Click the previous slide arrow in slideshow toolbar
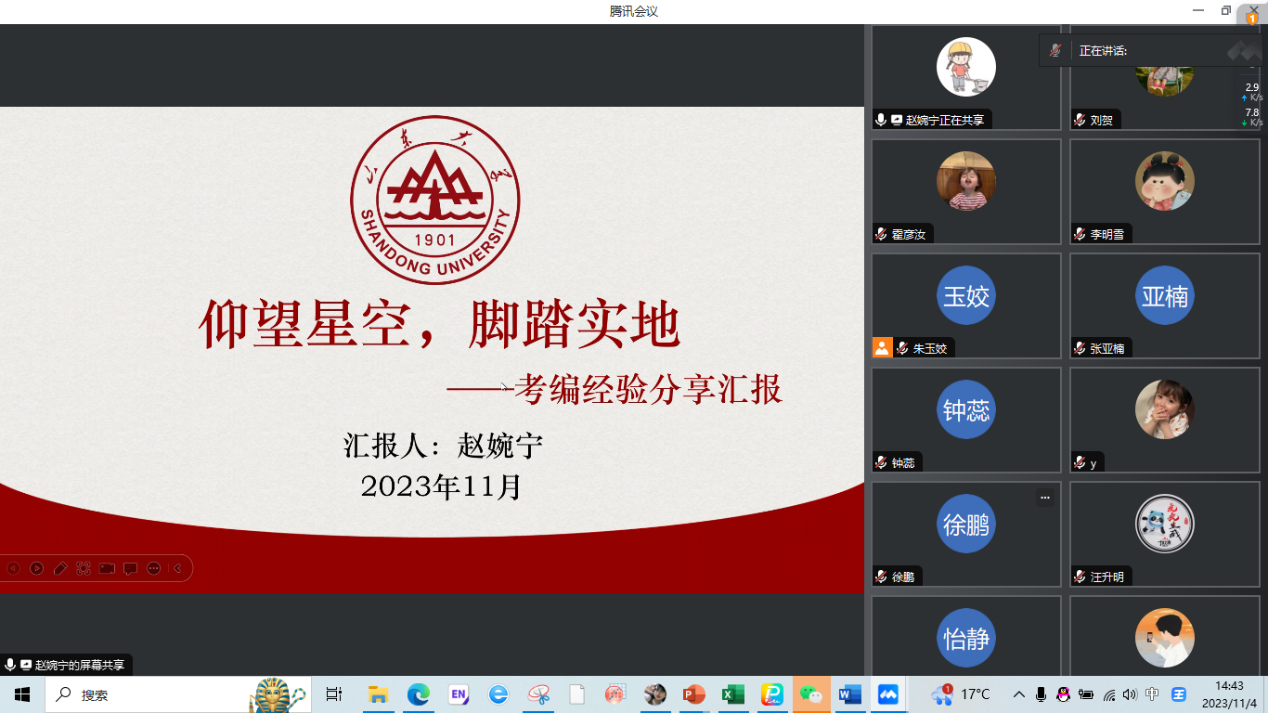 tap(13, 568)
